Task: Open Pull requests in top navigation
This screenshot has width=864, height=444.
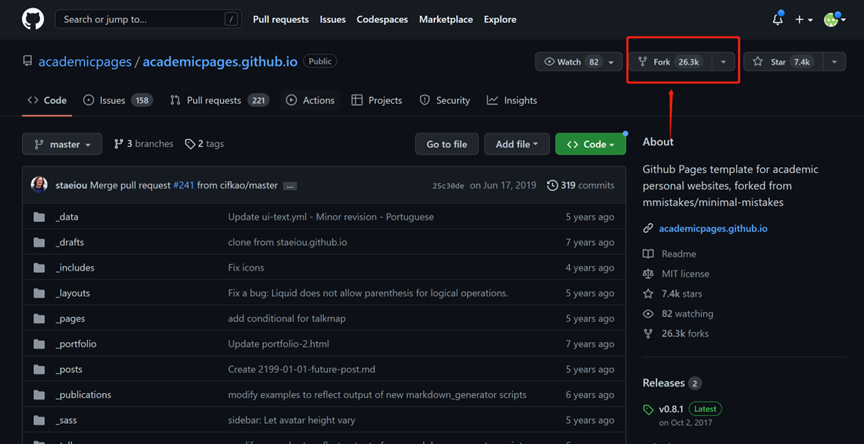Action: 280,19
